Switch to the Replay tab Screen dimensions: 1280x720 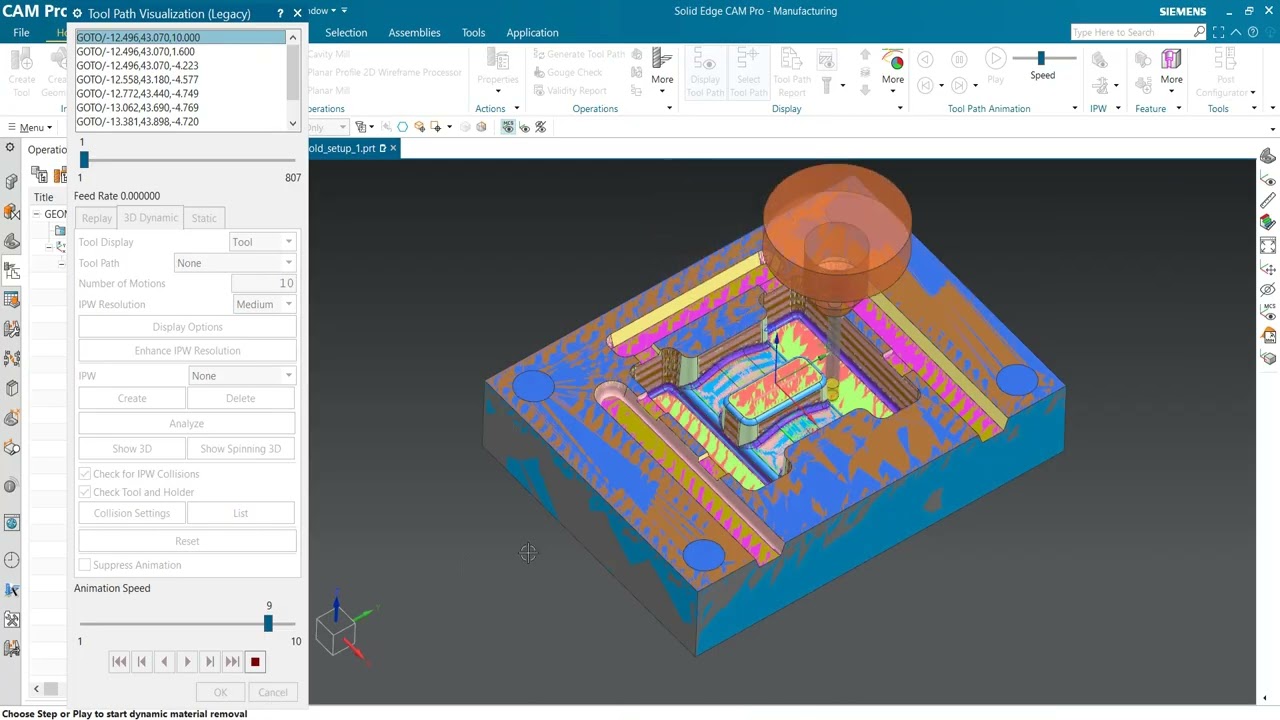97,218
